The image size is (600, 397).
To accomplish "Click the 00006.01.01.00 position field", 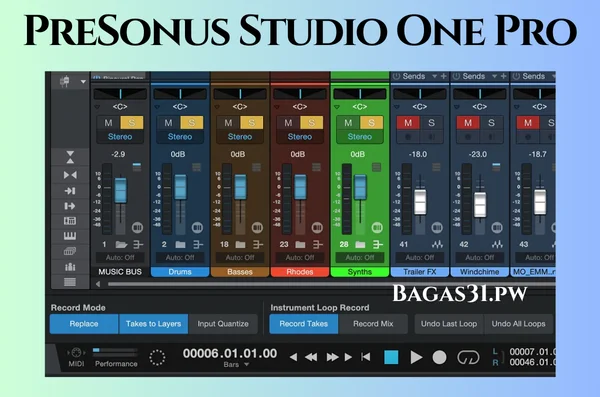I will click(230, 353).
